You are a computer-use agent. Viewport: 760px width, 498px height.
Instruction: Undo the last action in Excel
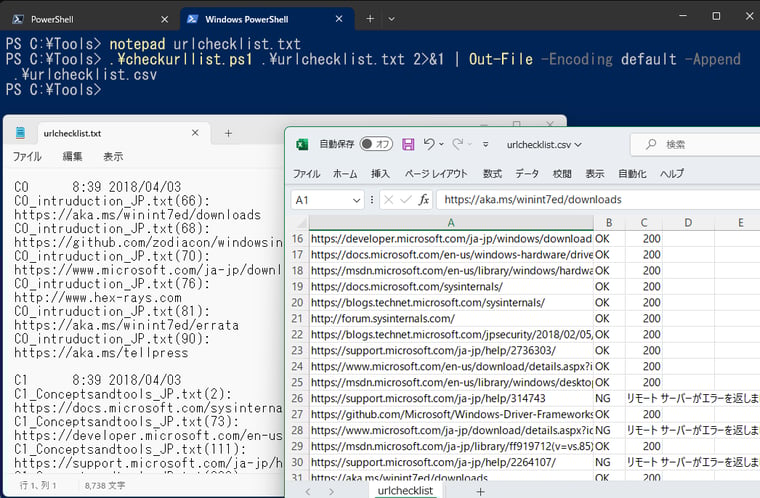click(429, 144)
